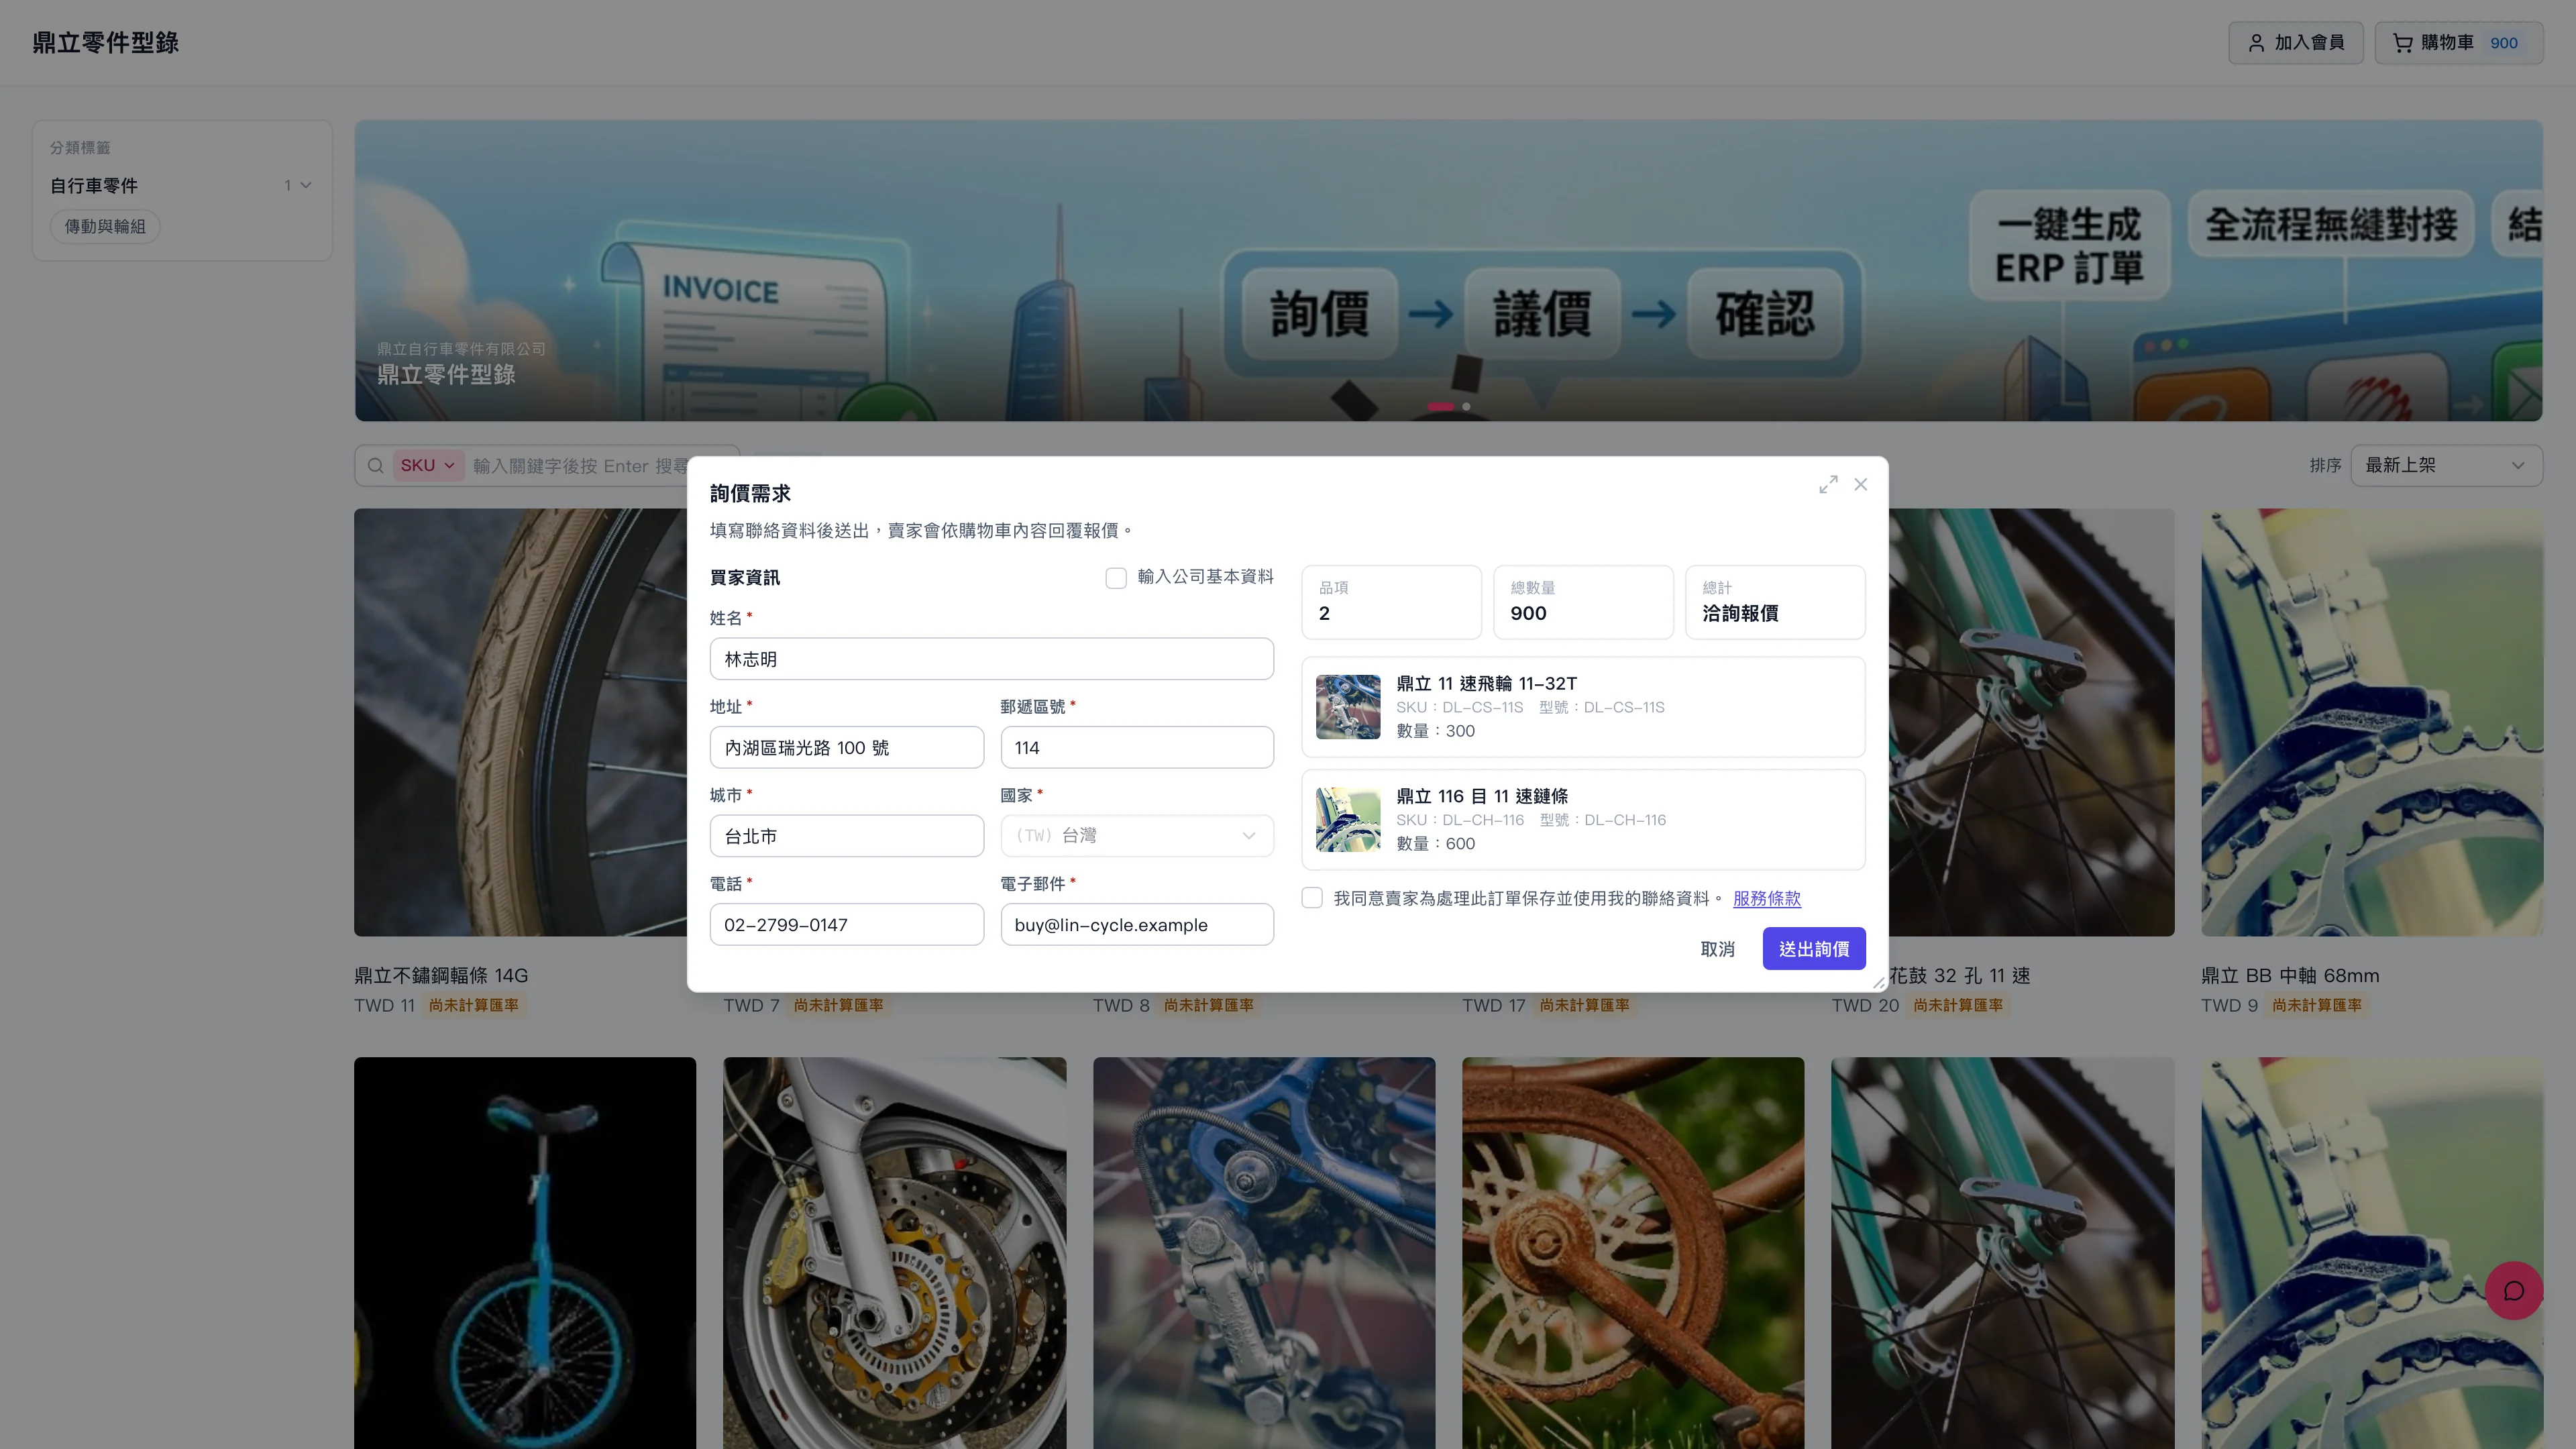The image size is (2576, 1449).
Task: Open the 服務條款 link
Action: click(x=1766, y=898)
